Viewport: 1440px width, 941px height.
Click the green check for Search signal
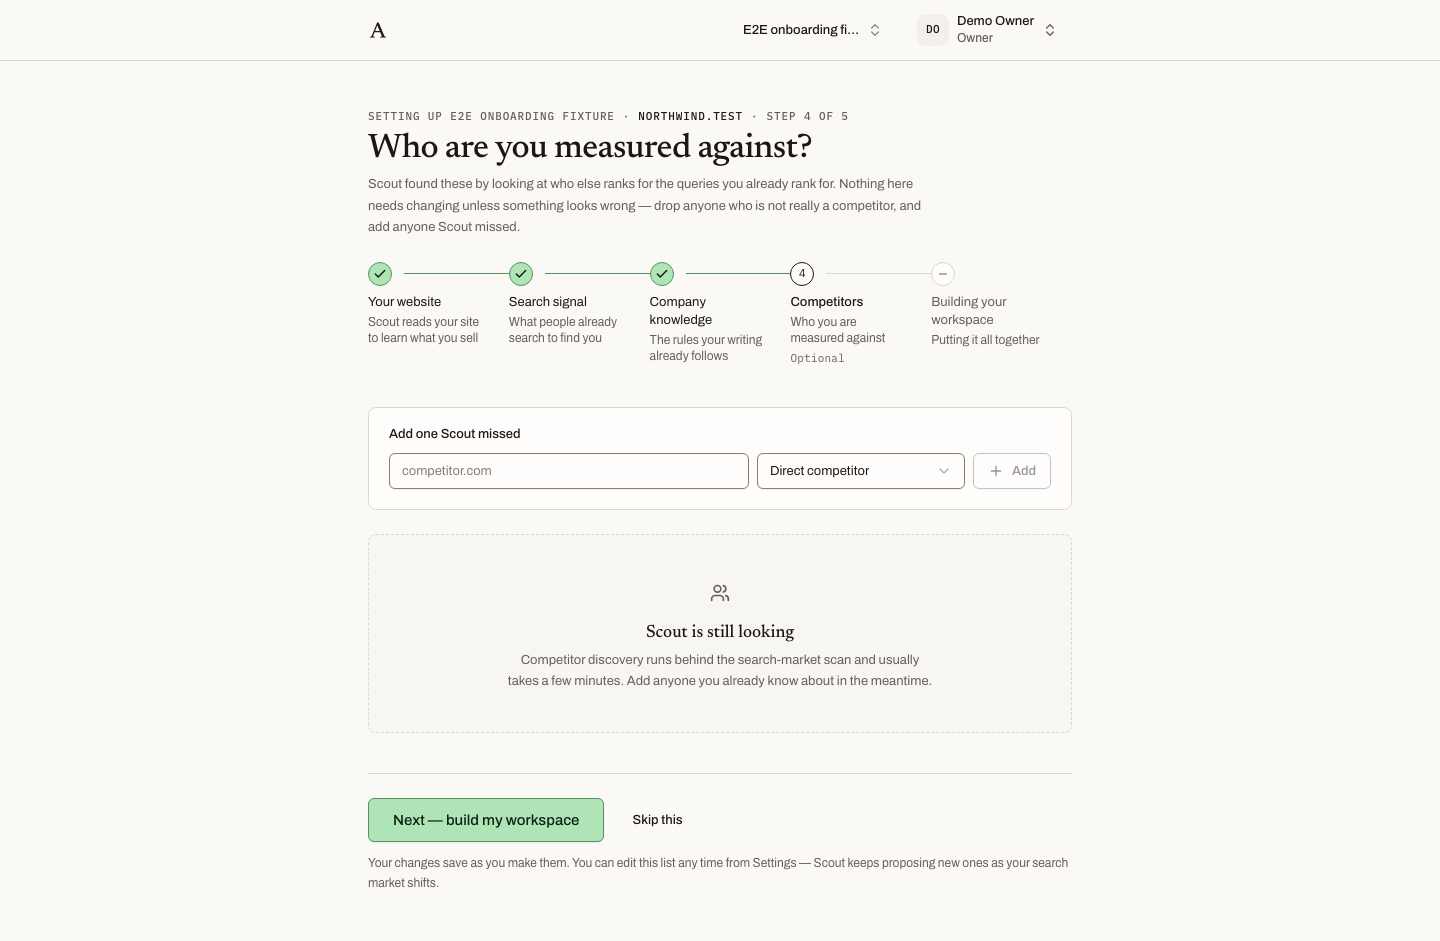521,274
